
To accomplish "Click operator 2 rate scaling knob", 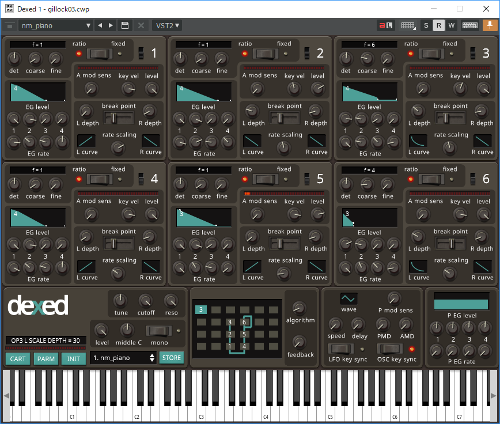I will pyautogui.click(x=284, y=147).
